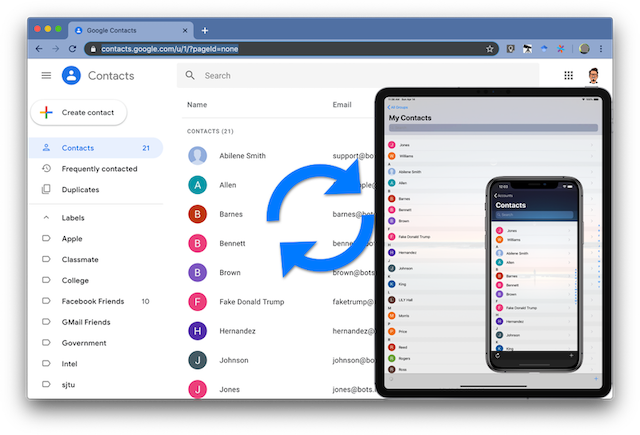Open the Chrome three-dot menu
640x435 pixels.
601,49
